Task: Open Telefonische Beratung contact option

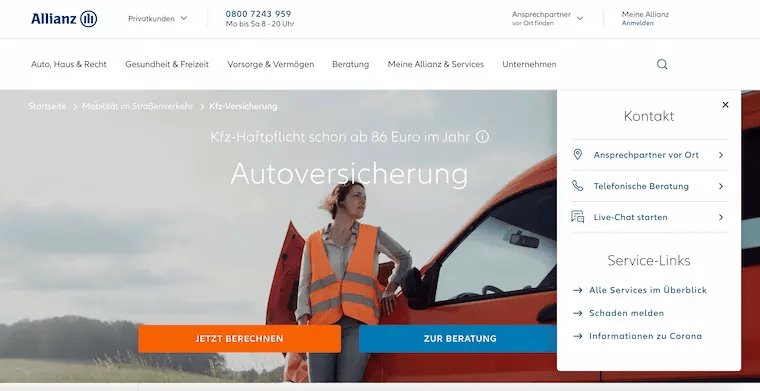Action: click(649, 186)
